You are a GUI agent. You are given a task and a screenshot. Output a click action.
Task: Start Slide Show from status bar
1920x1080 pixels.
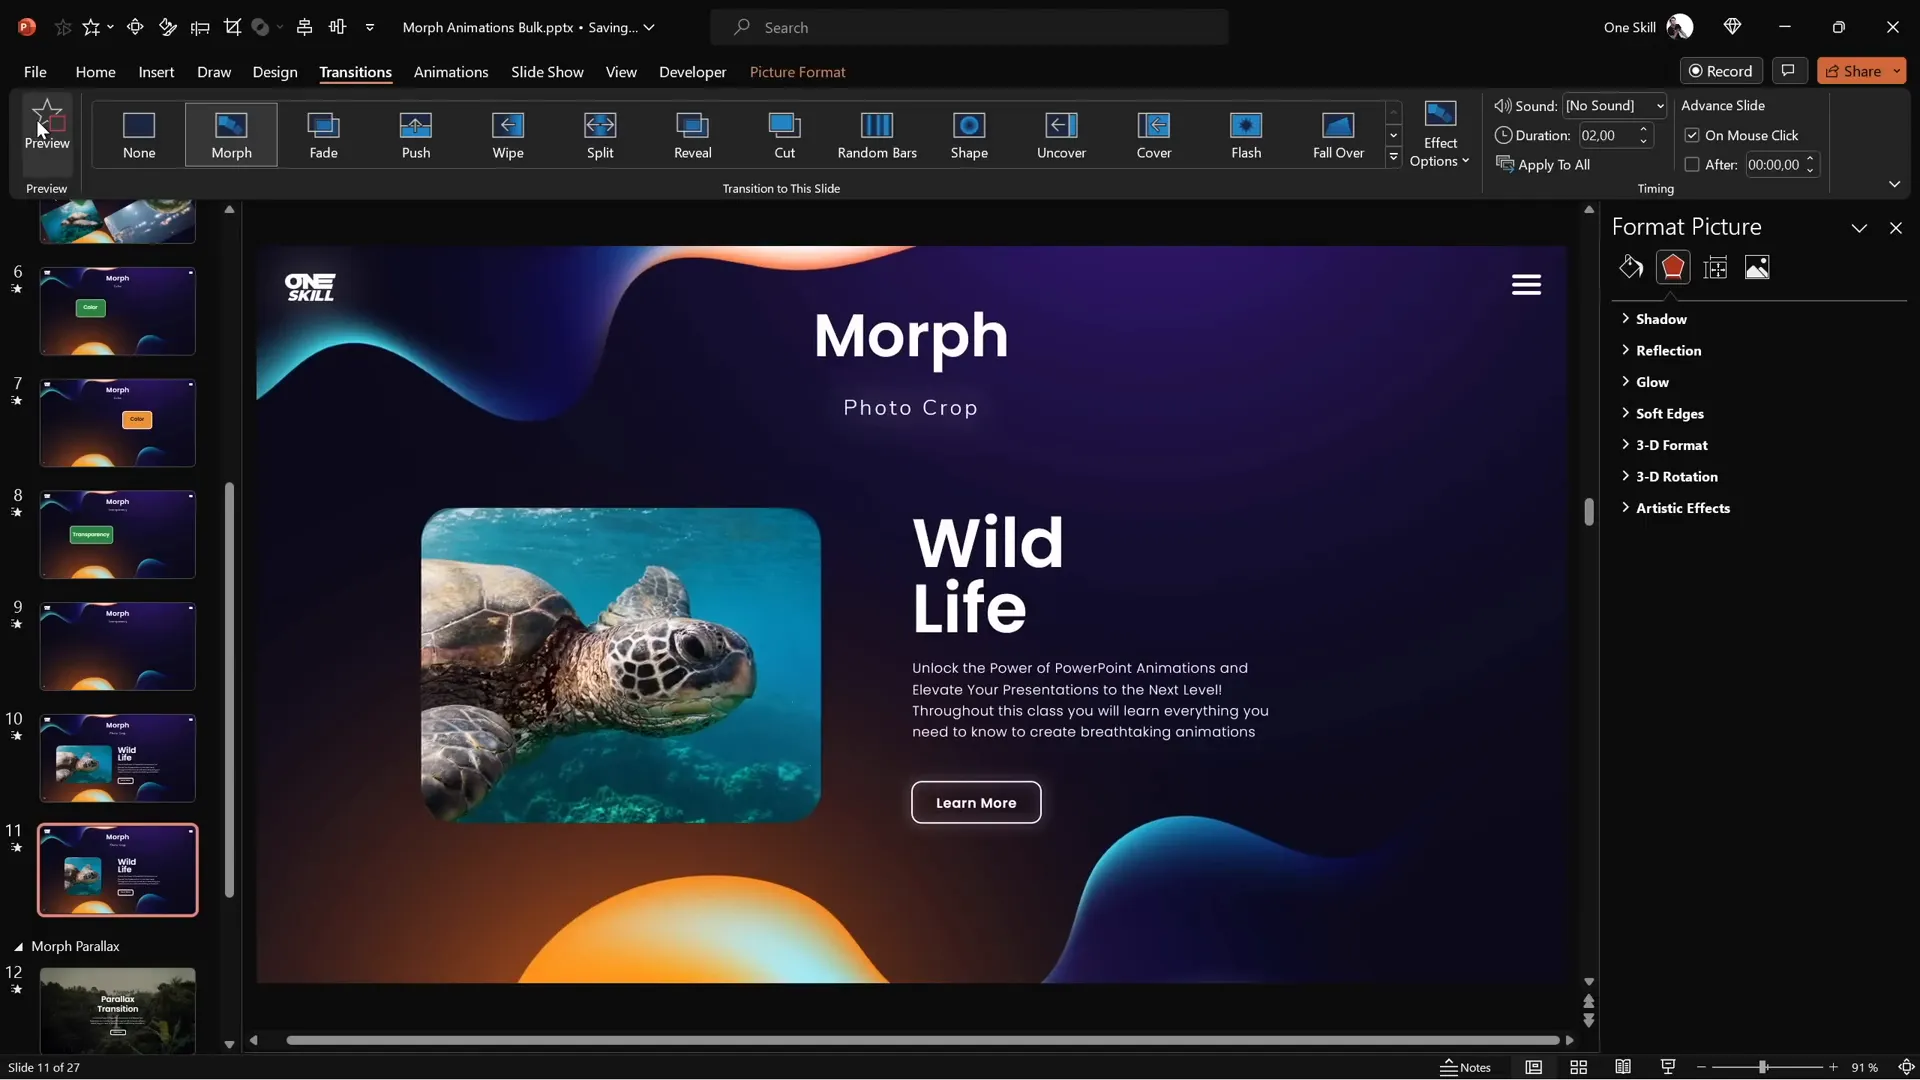pyautogui.click(x=1667, y=1067)
